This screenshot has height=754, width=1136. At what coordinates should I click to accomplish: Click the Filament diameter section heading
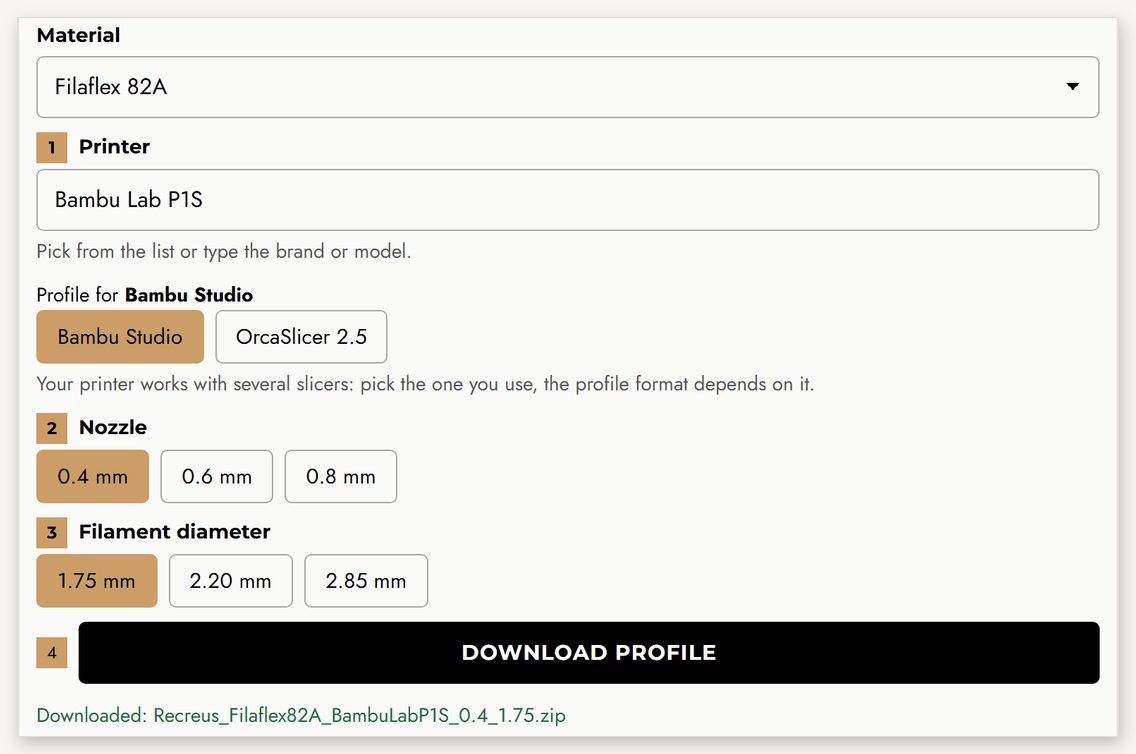point(175,532)
